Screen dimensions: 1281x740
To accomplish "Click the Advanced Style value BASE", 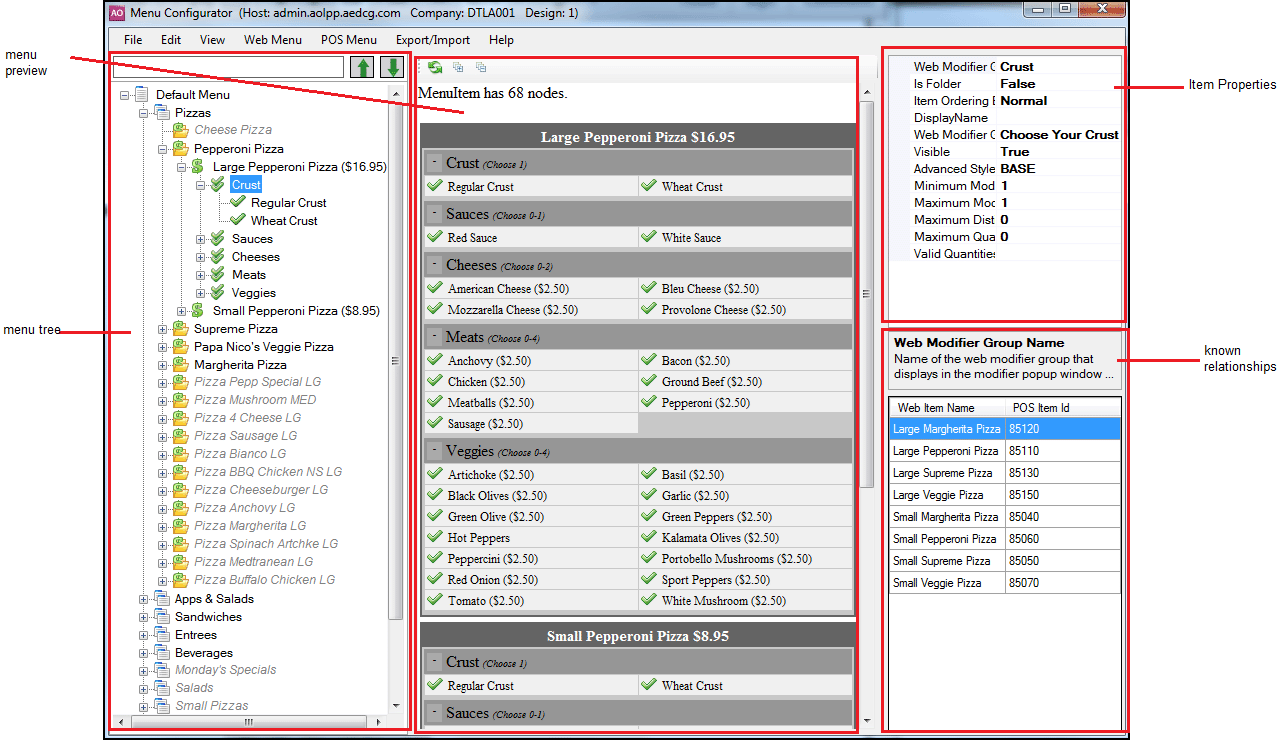I will [1018, 169].
